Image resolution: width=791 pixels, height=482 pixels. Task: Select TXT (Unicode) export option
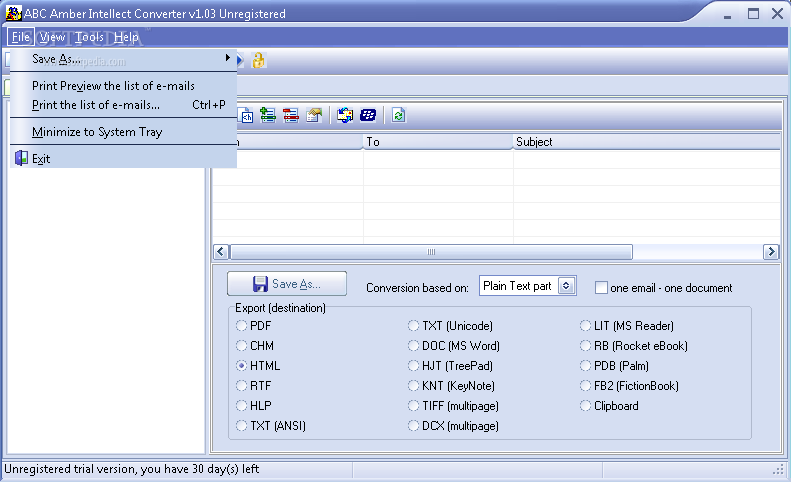[414, 326]
